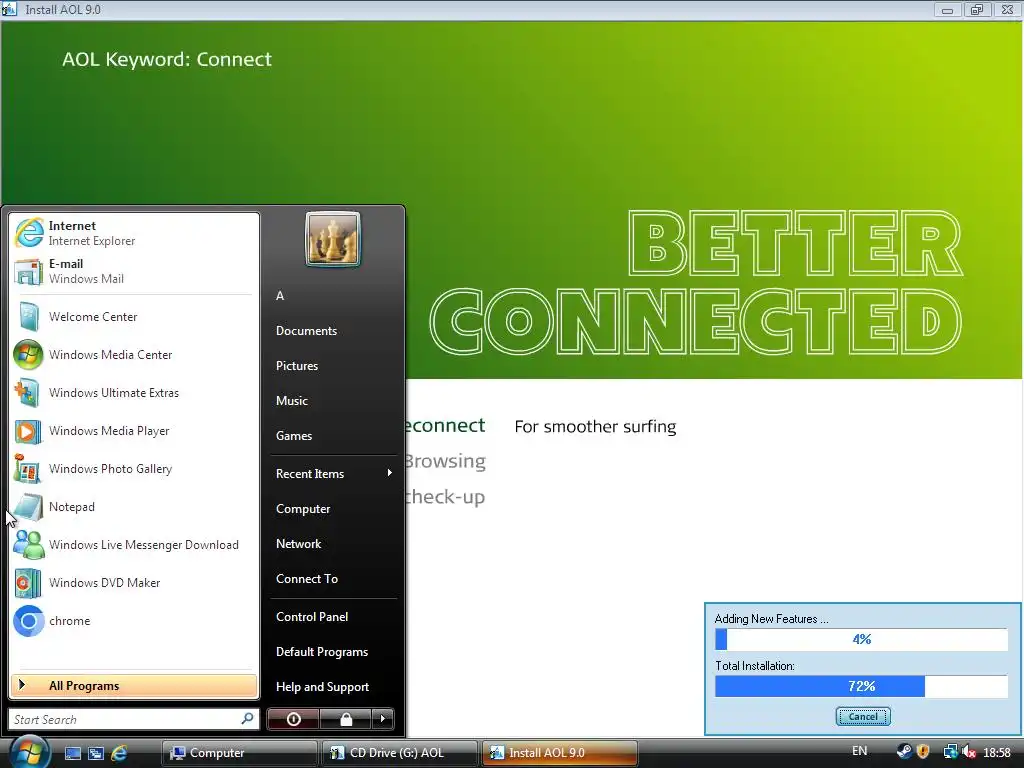Lock the computer with the padlock button
The height and width of the screenshot is (768, 1024).
click(345, 719)
